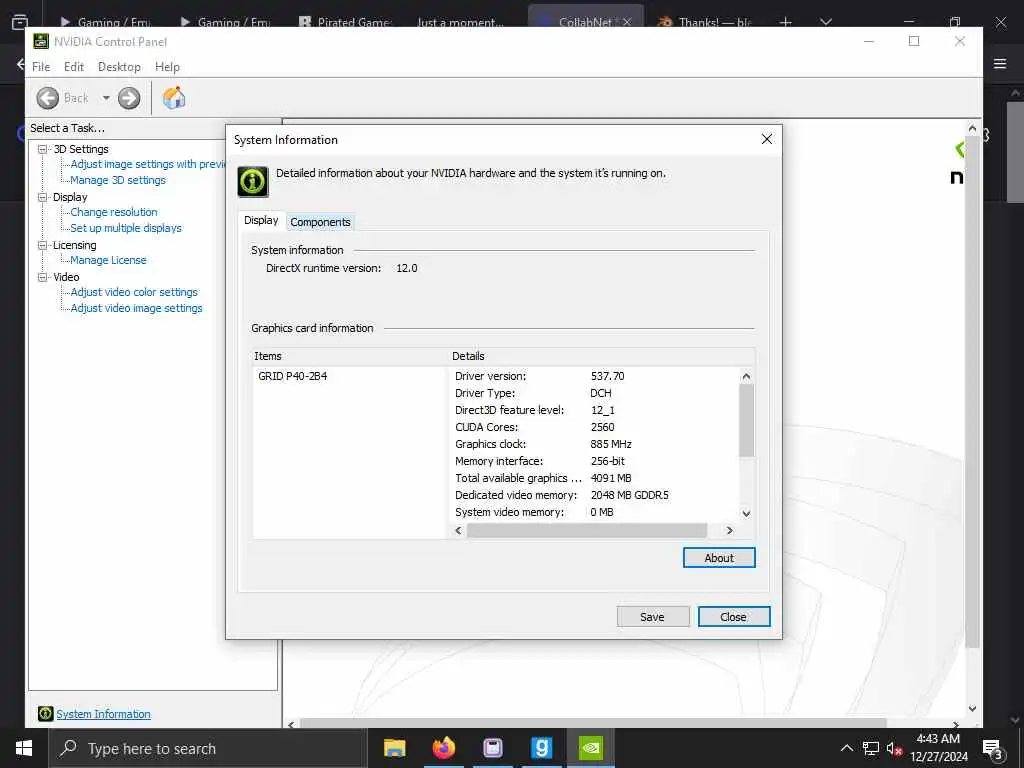This screenshot has width=1024, height=768.
Task: Click the main panel scroll-down arrow
Action: click(972, 709)
